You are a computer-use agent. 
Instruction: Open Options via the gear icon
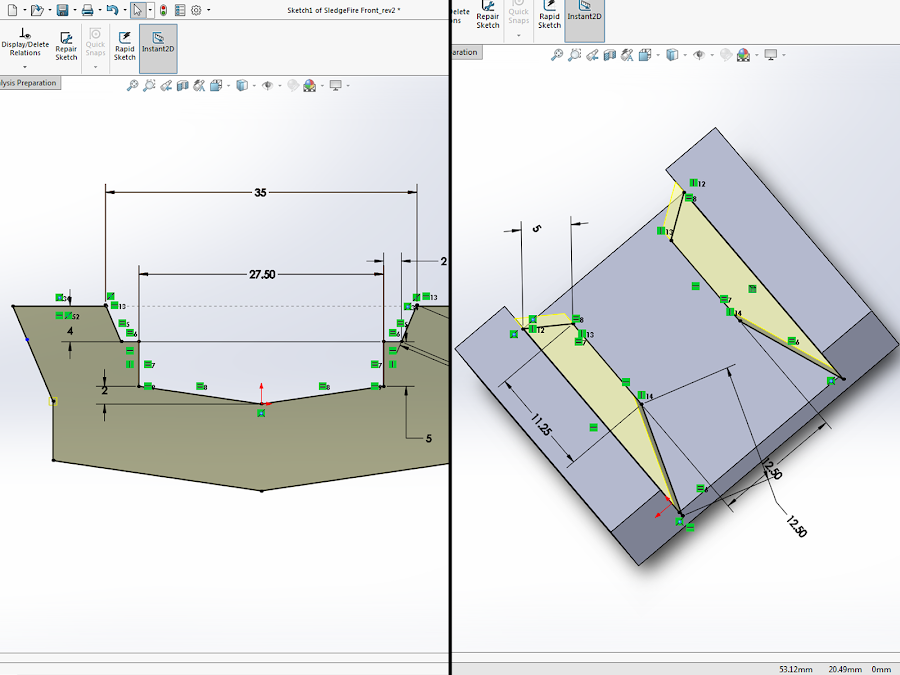click(196, 10)
